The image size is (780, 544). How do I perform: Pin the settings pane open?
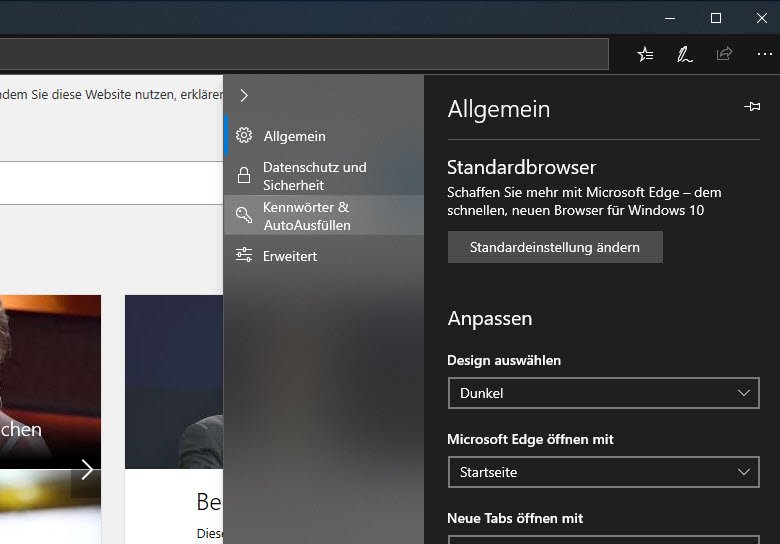[752, 106]
